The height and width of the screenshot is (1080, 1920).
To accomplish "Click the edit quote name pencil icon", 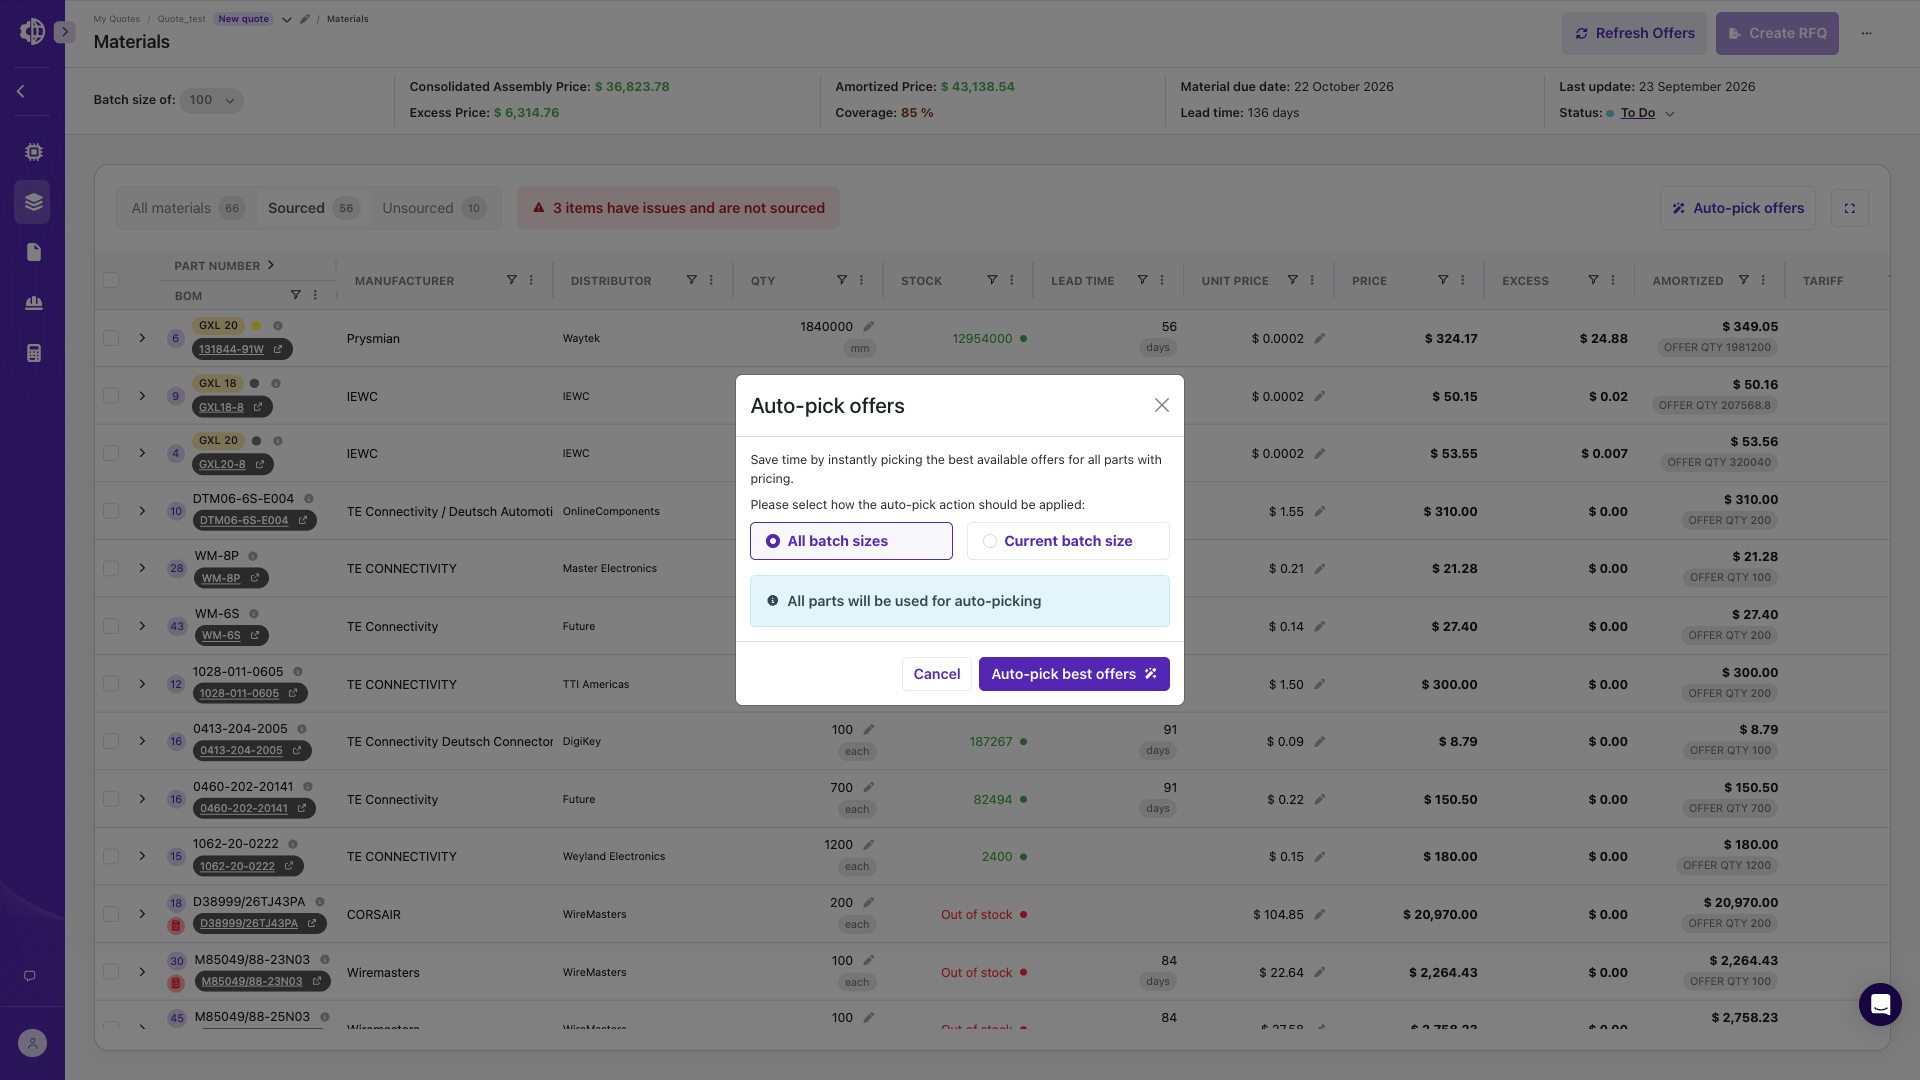I will pyautogui.click(x=304, y=19).
